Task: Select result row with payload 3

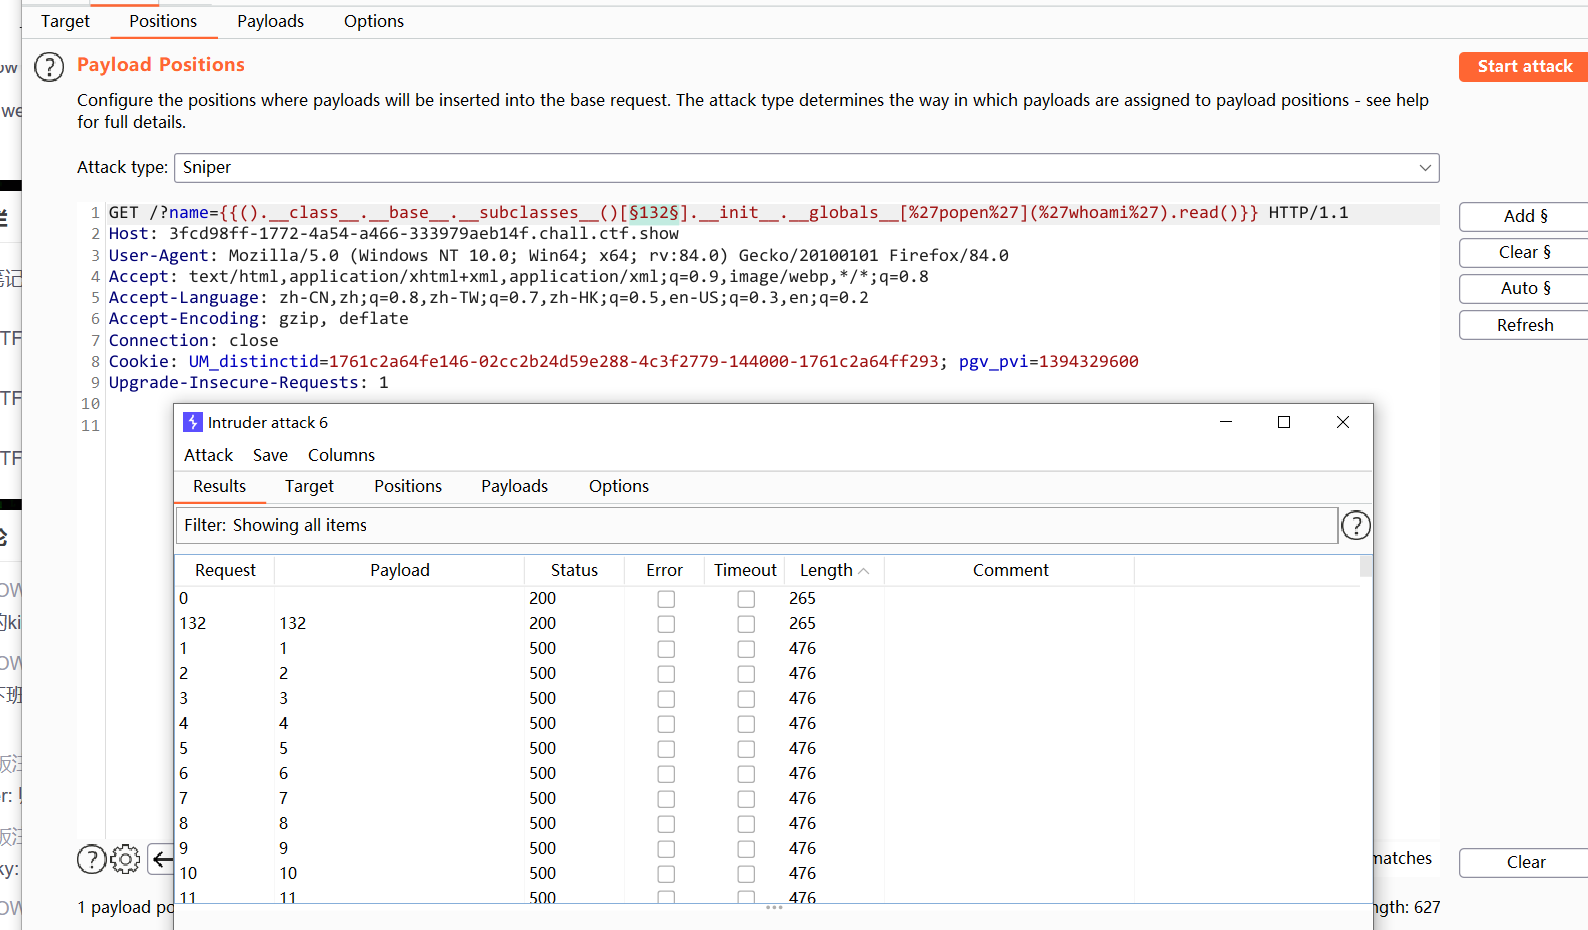Action: pos(767,699)
